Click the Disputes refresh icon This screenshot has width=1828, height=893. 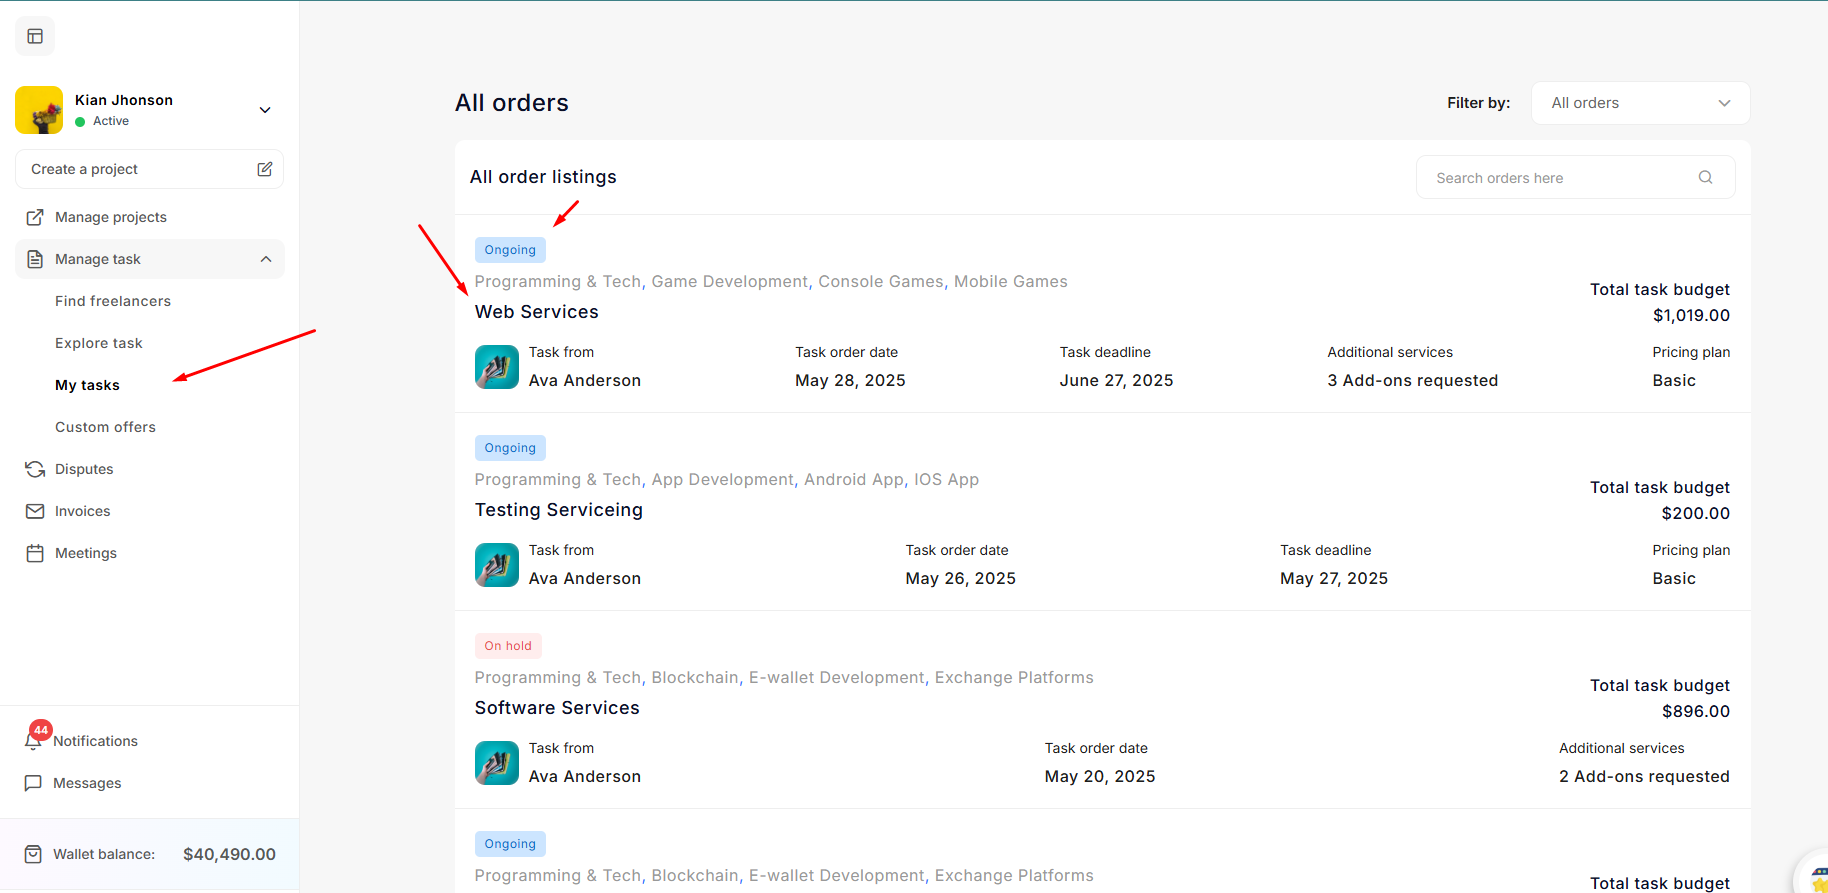tap(35, 469)
